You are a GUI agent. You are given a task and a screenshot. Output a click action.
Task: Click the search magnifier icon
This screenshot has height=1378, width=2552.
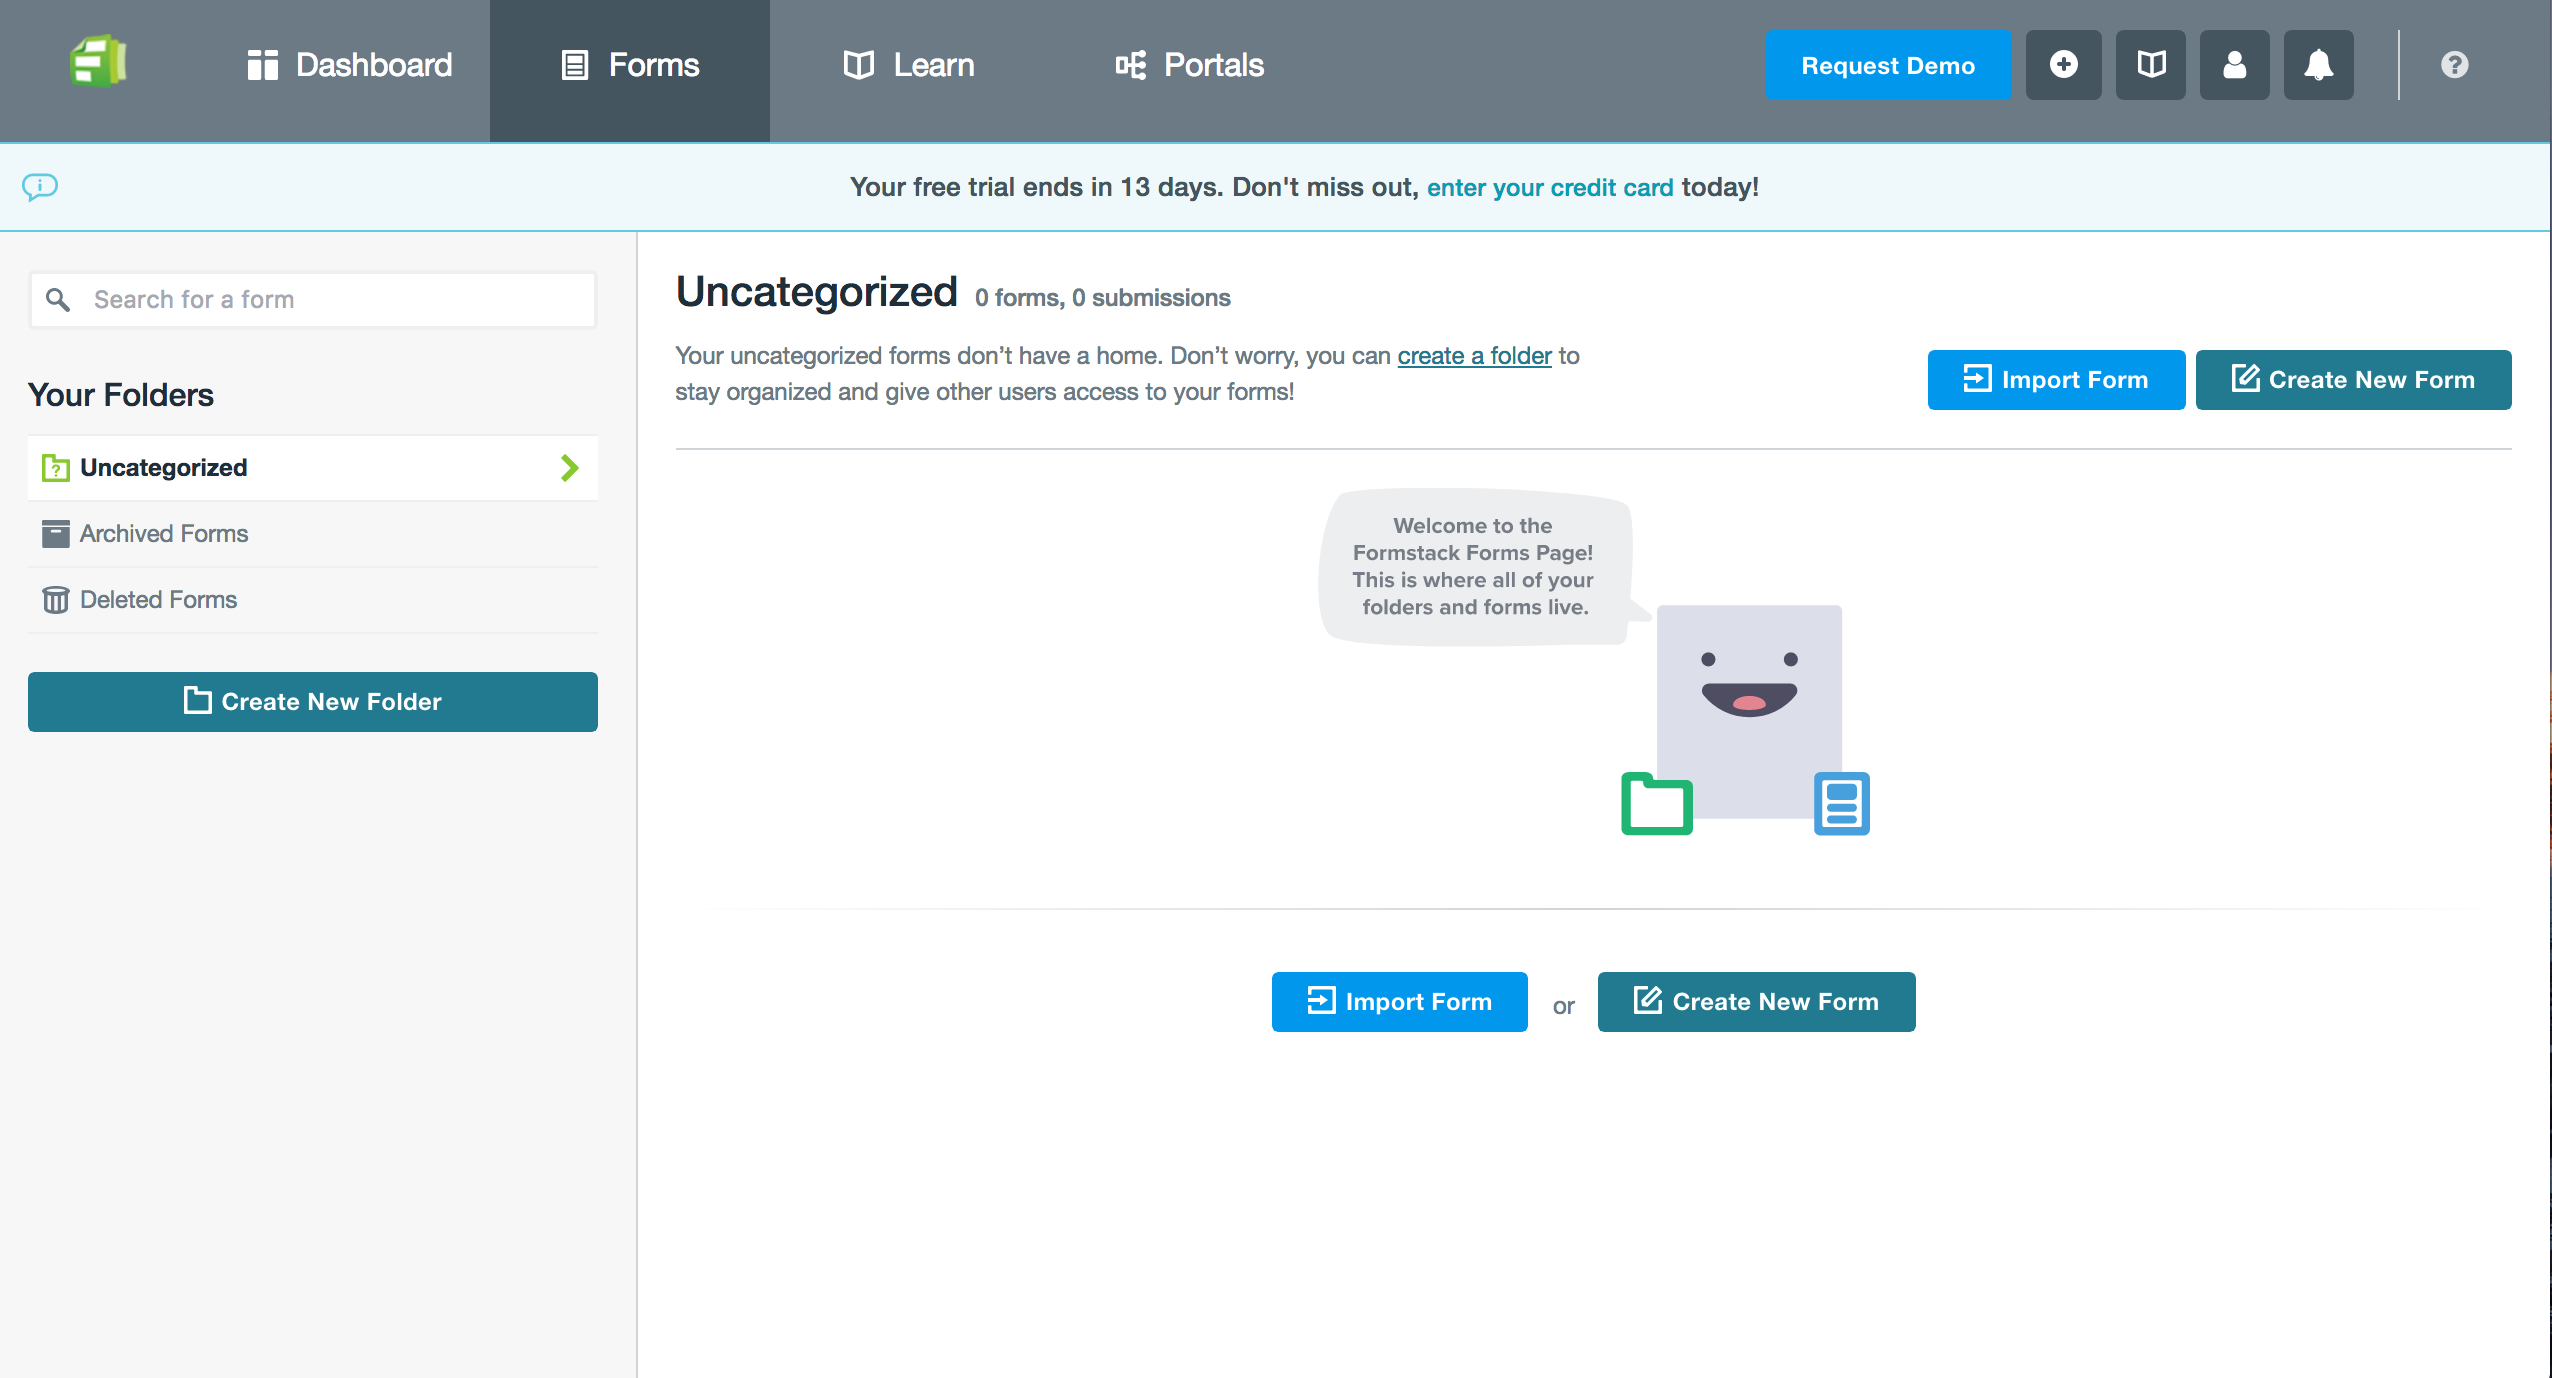click(x=58, y=300)
